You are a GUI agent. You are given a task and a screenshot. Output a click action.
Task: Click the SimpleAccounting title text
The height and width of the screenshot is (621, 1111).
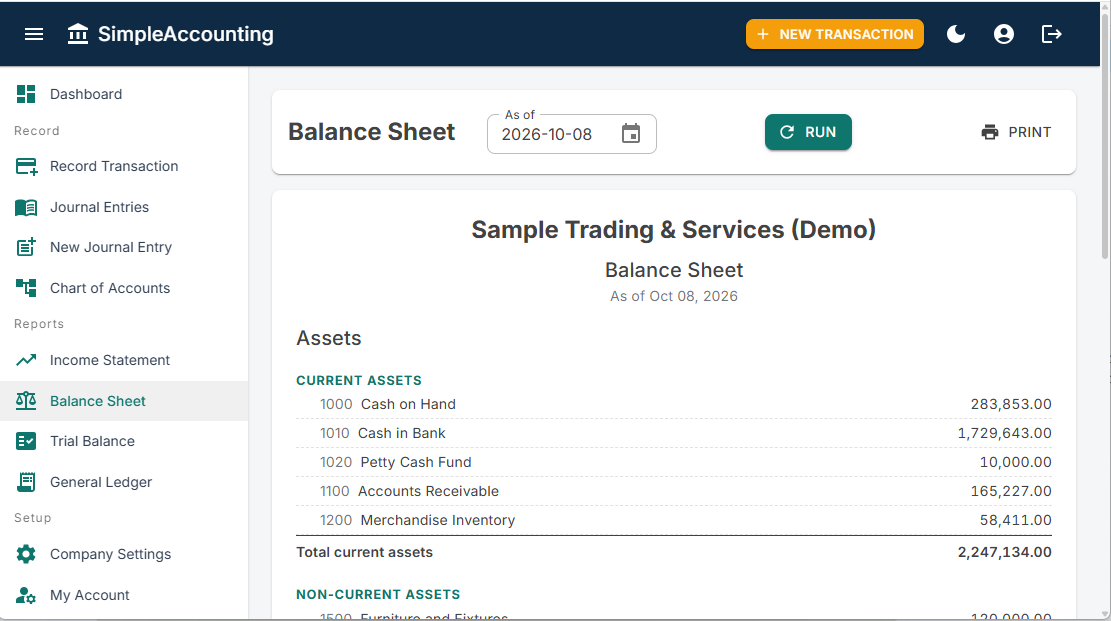coord(186,34)
